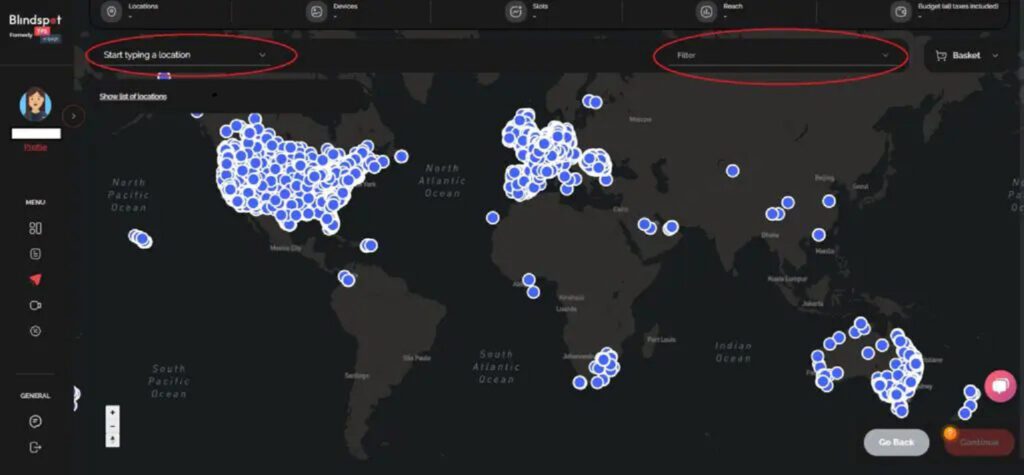The width and height of the screenshot is (1024, 475).
Task: Click the Reach stats icon in top bar
Action: pyautogui.click(x=706, y=12)
